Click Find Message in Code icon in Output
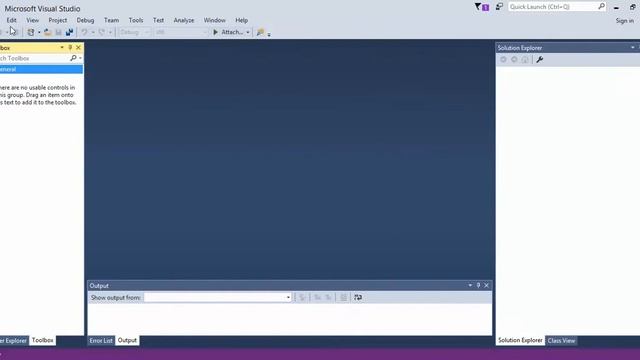The width and height of the screenshot is (640, 360). coord(302,298)
